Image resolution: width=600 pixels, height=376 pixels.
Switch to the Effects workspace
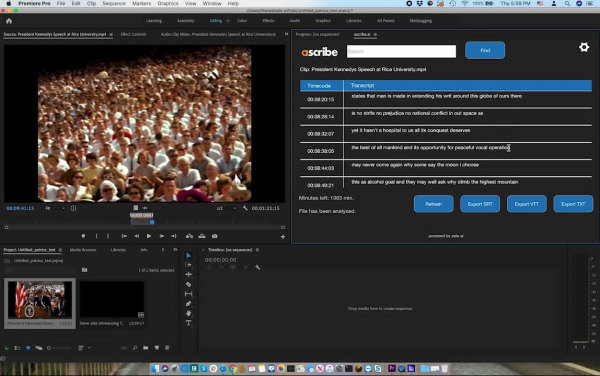268,21
